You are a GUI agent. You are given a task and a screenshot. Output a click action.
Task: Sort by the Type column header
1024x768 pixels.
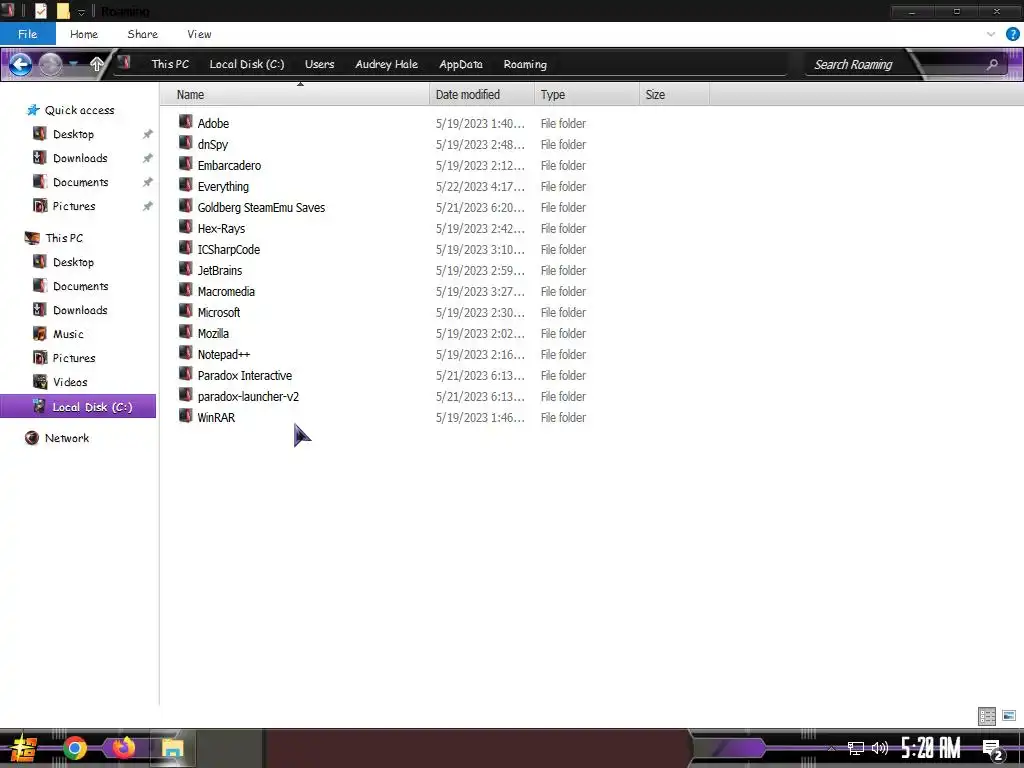click(586, 95)
